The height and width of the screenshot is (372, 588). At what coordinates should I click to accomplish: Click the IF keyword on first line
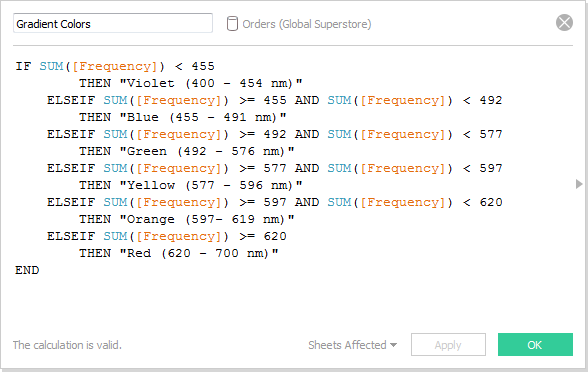point(23,66)
